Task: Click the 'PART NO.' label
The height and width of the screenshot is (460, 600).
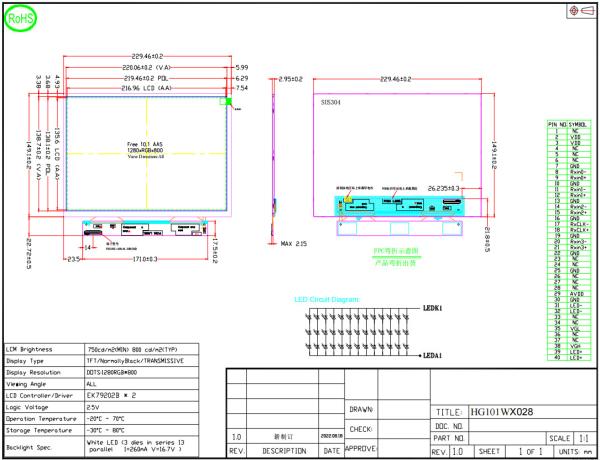Action: 449,438
